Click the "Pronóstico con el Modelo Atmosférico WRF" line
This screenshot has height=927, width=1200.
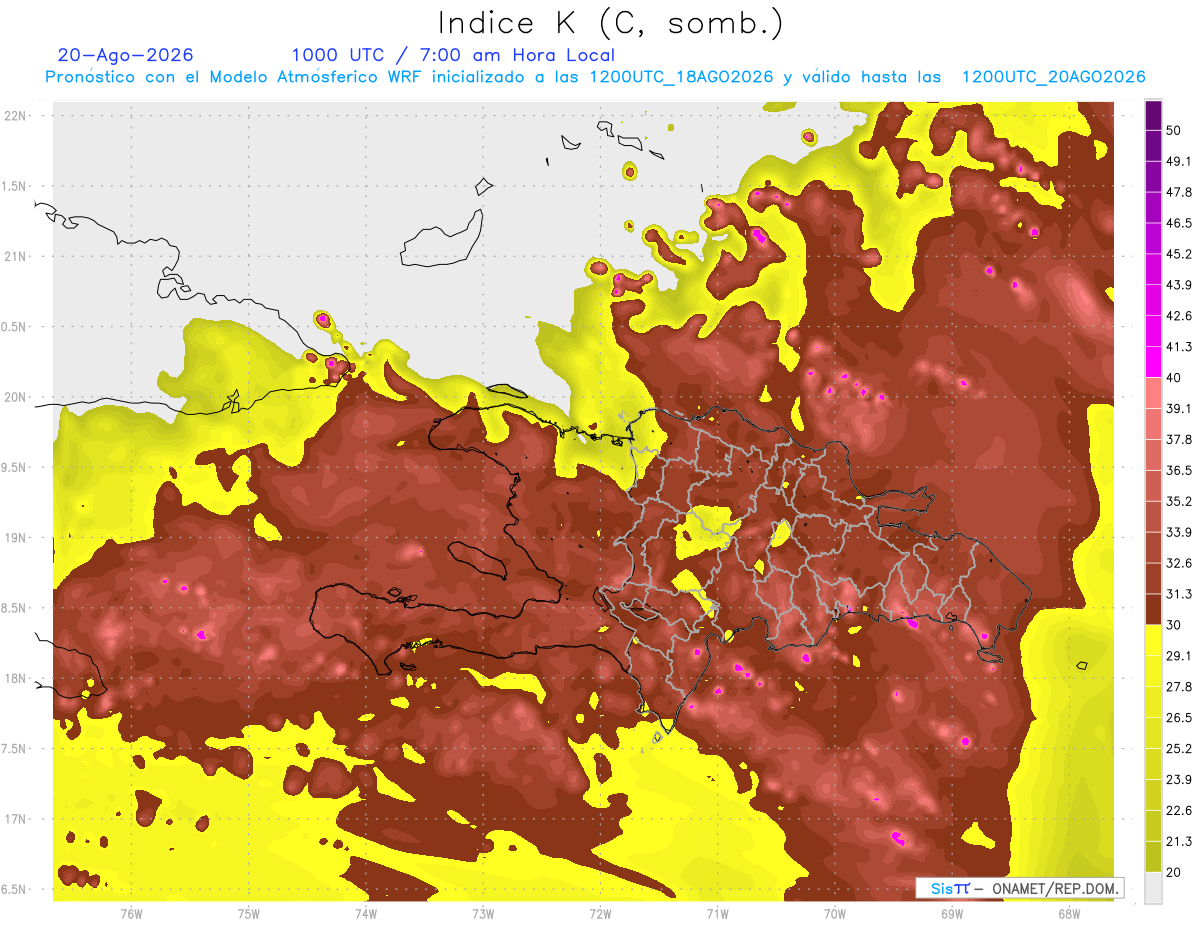click(595, 77)
